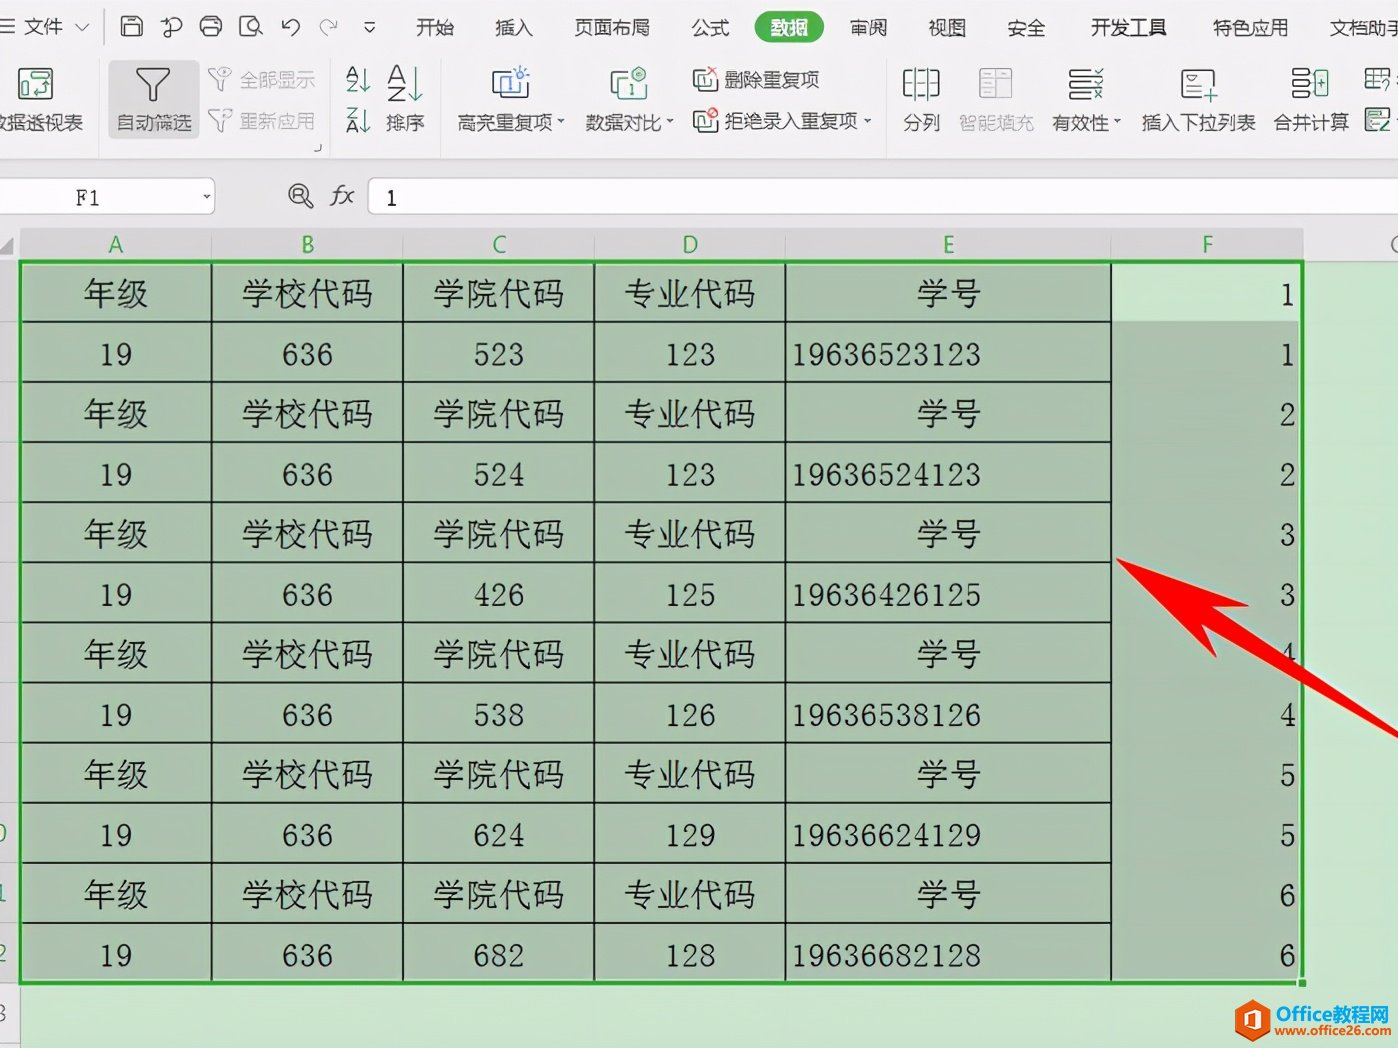
Task: Select column A header
Action: (116, 245)
